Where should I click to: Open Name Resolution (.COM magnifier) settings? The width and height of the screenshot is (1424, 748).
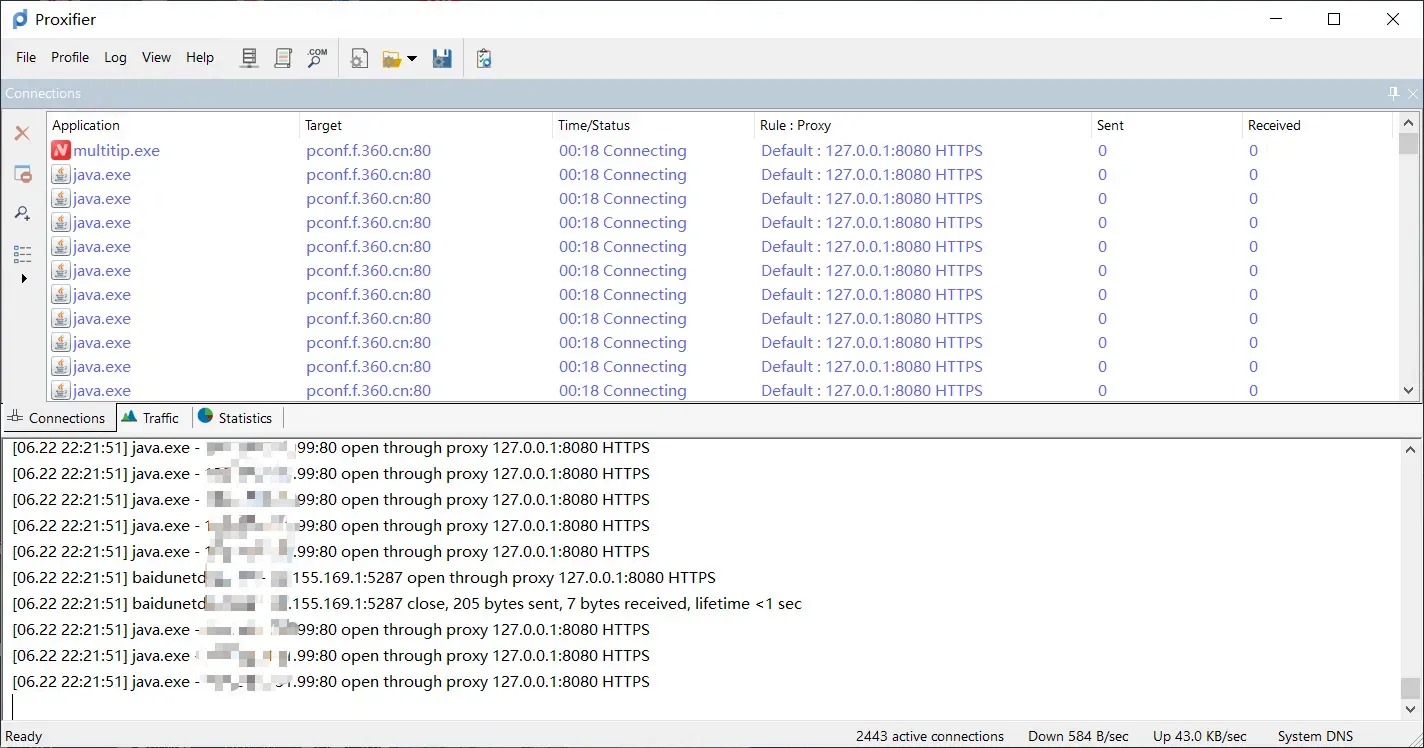click(317, 58)
